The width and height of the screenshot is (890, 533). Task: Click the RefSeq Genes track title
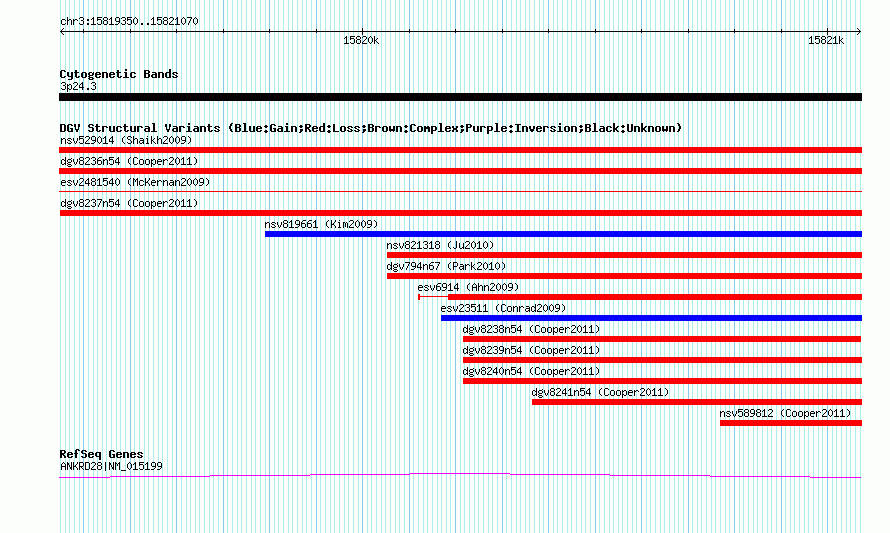(x=101, y=454)
